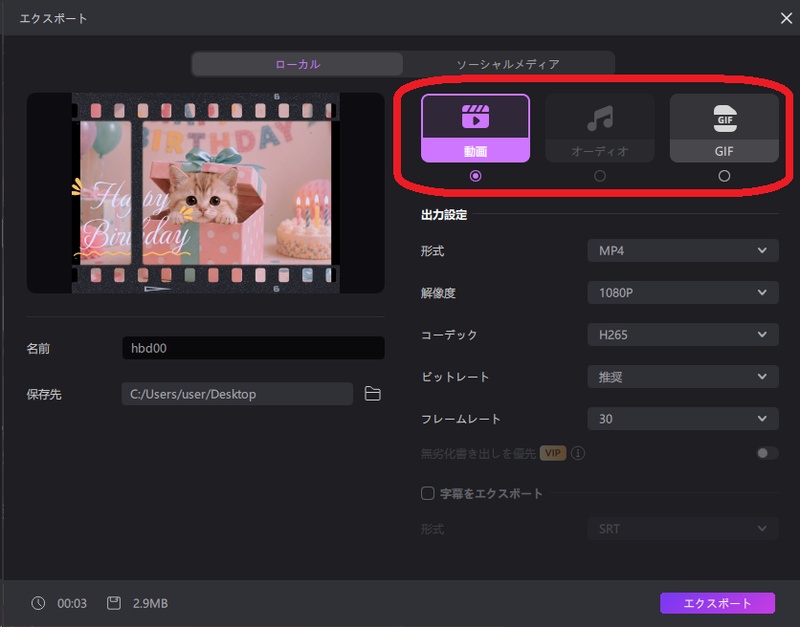
Task: Open the ビットレート 推奨 dropdown
Action: pos(683,377)
